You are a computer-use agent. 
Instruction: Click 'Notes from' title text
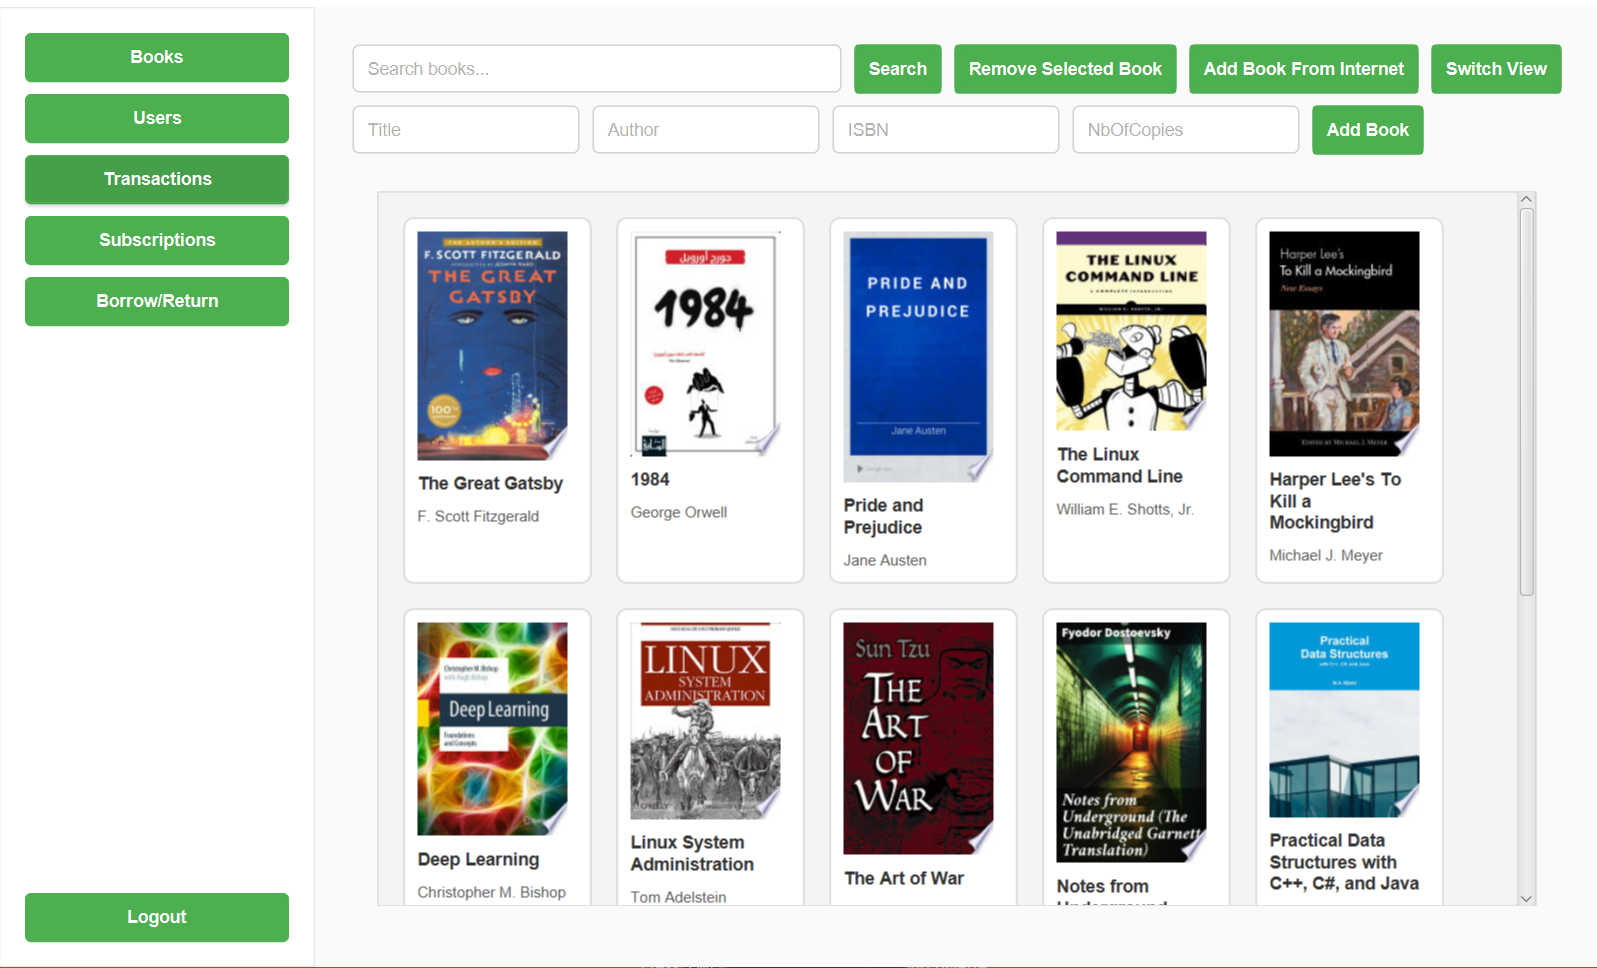[x=1102, y=886]
